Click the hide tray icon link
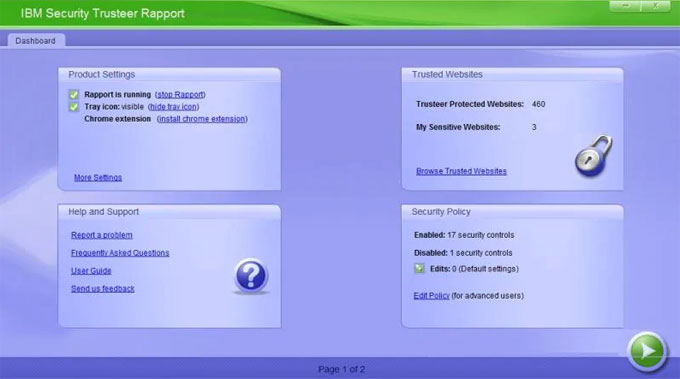Screen dimensions: 680x379 [x=173, y=107]
